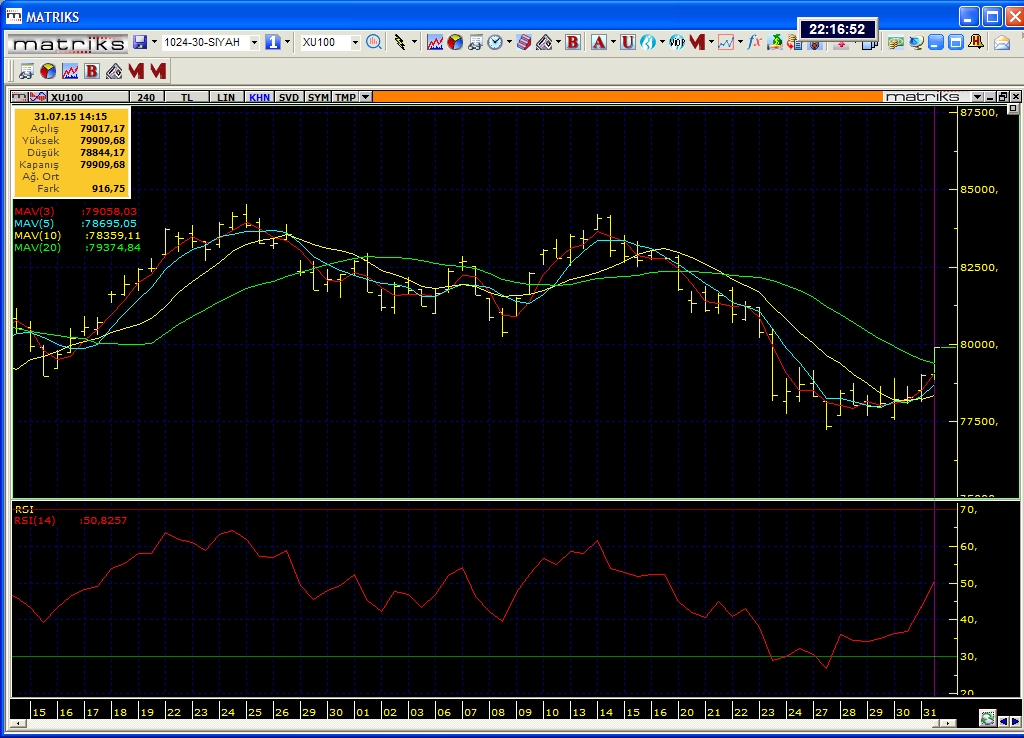
Task: Toggle the SVD chart option
Action: pos(288,97)
